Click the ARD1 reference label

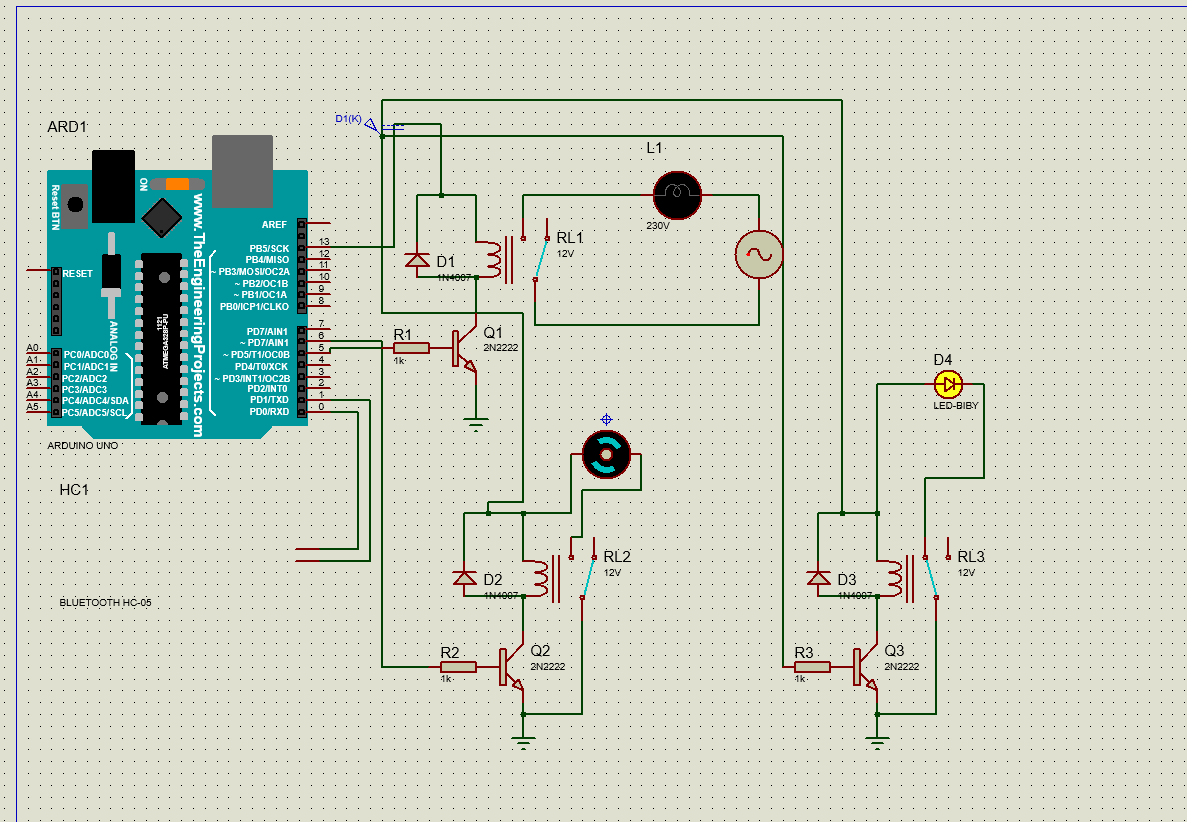click(67, 126)
